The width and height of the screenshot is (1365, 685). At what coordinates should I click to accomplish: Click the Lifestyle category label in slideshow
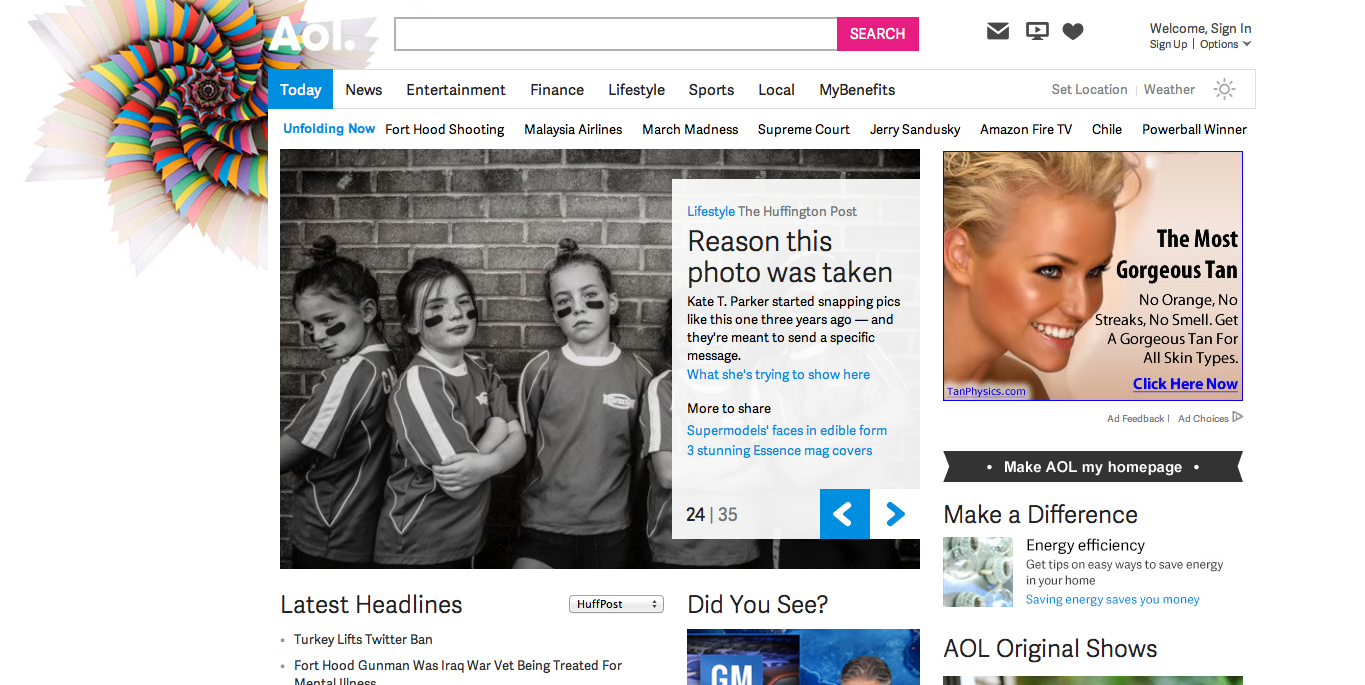click(x=710, y=211)
